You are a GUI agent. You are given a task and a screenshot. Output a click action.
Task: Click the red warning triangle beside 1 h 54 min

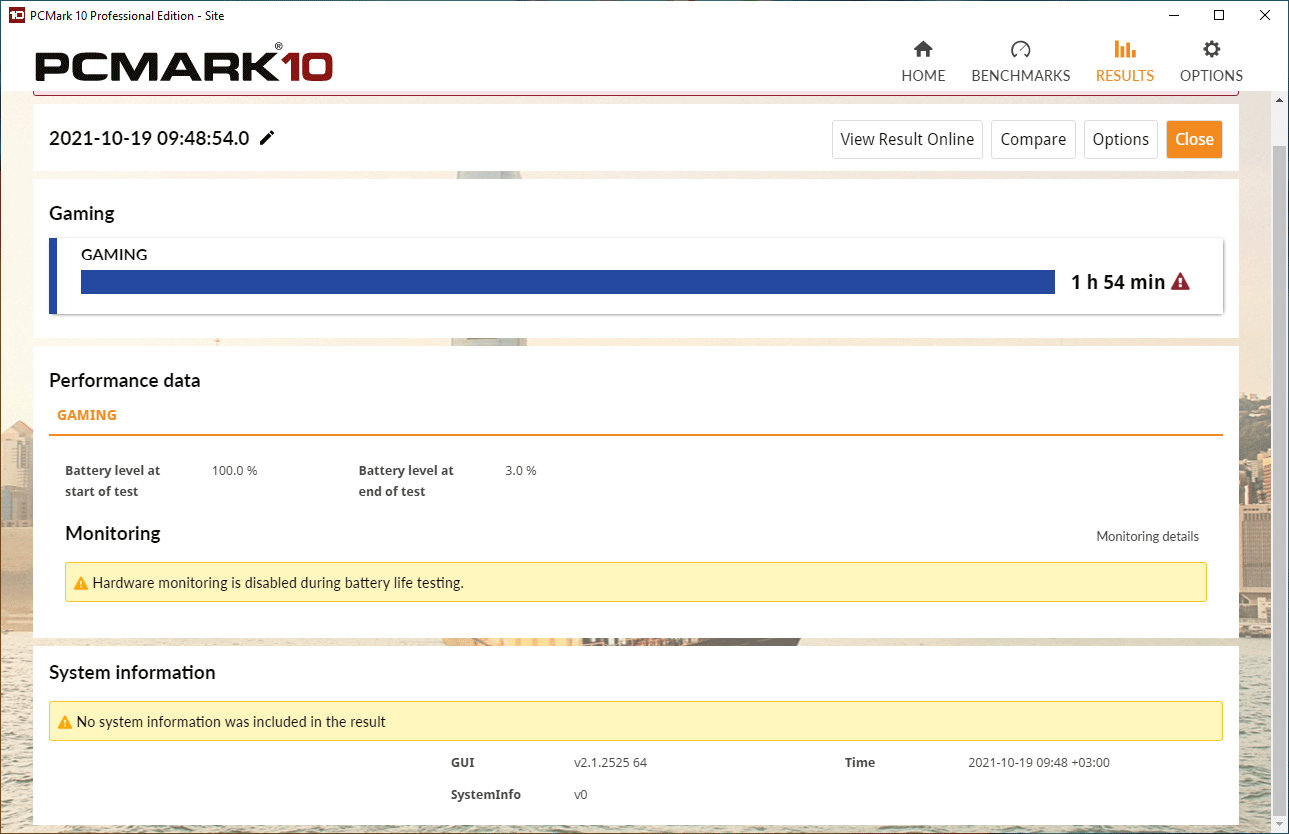(x=1180, y=282)
